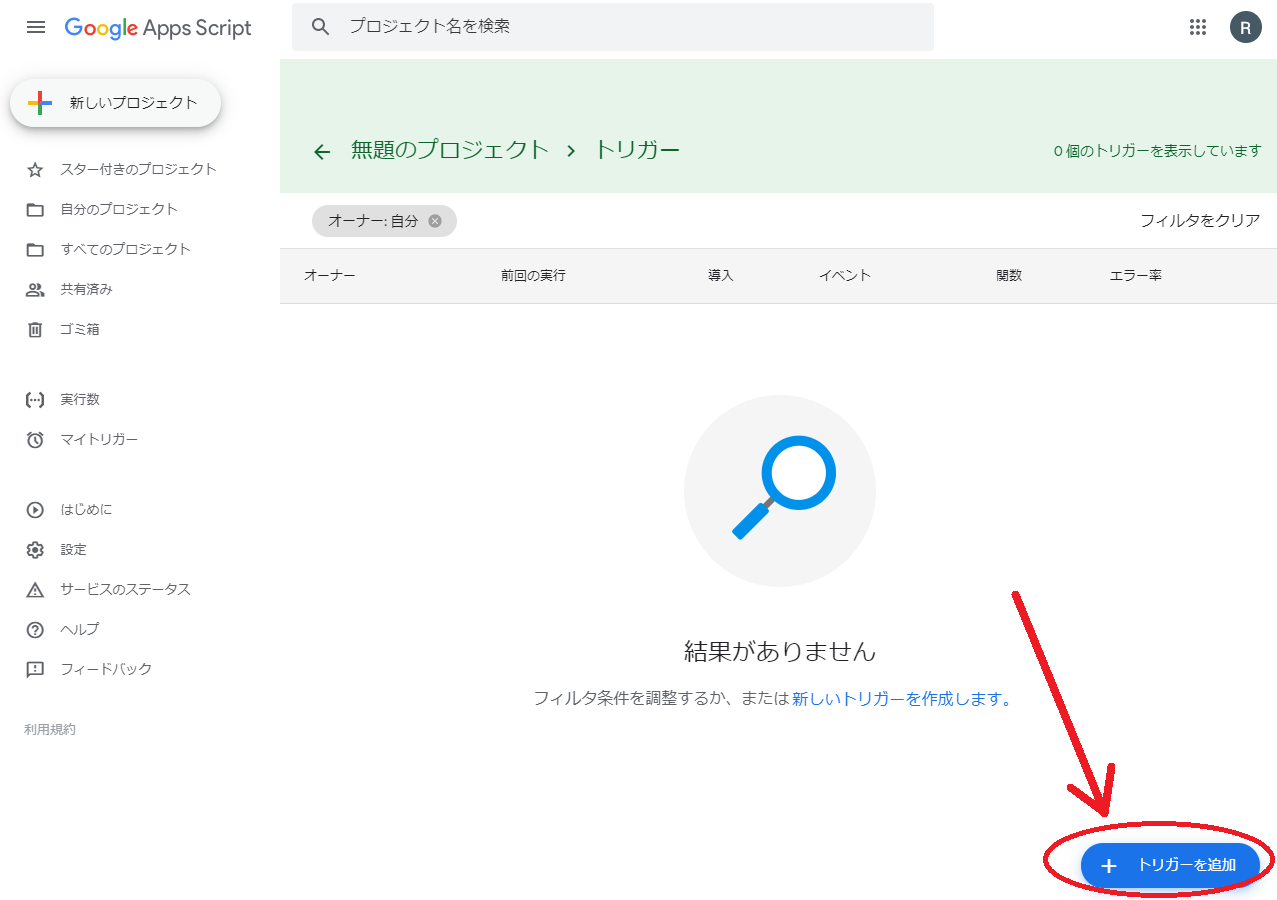Viewport: 1277px width, 900px height.
Task: Open フィードバック in sidebar
Action: [x=106, y=669]
